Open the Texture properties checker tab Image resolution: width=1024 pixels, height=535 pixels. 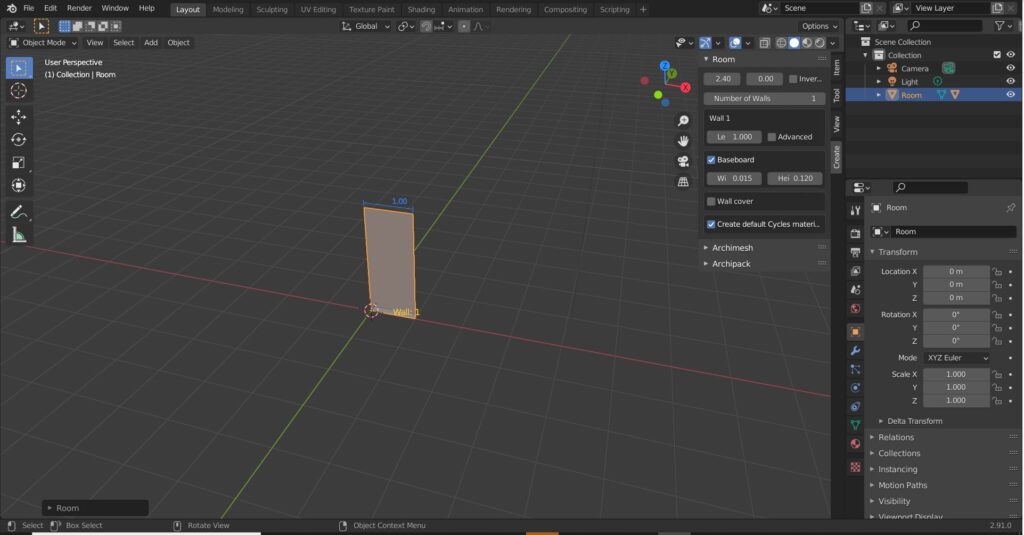[x=855, y=467]
